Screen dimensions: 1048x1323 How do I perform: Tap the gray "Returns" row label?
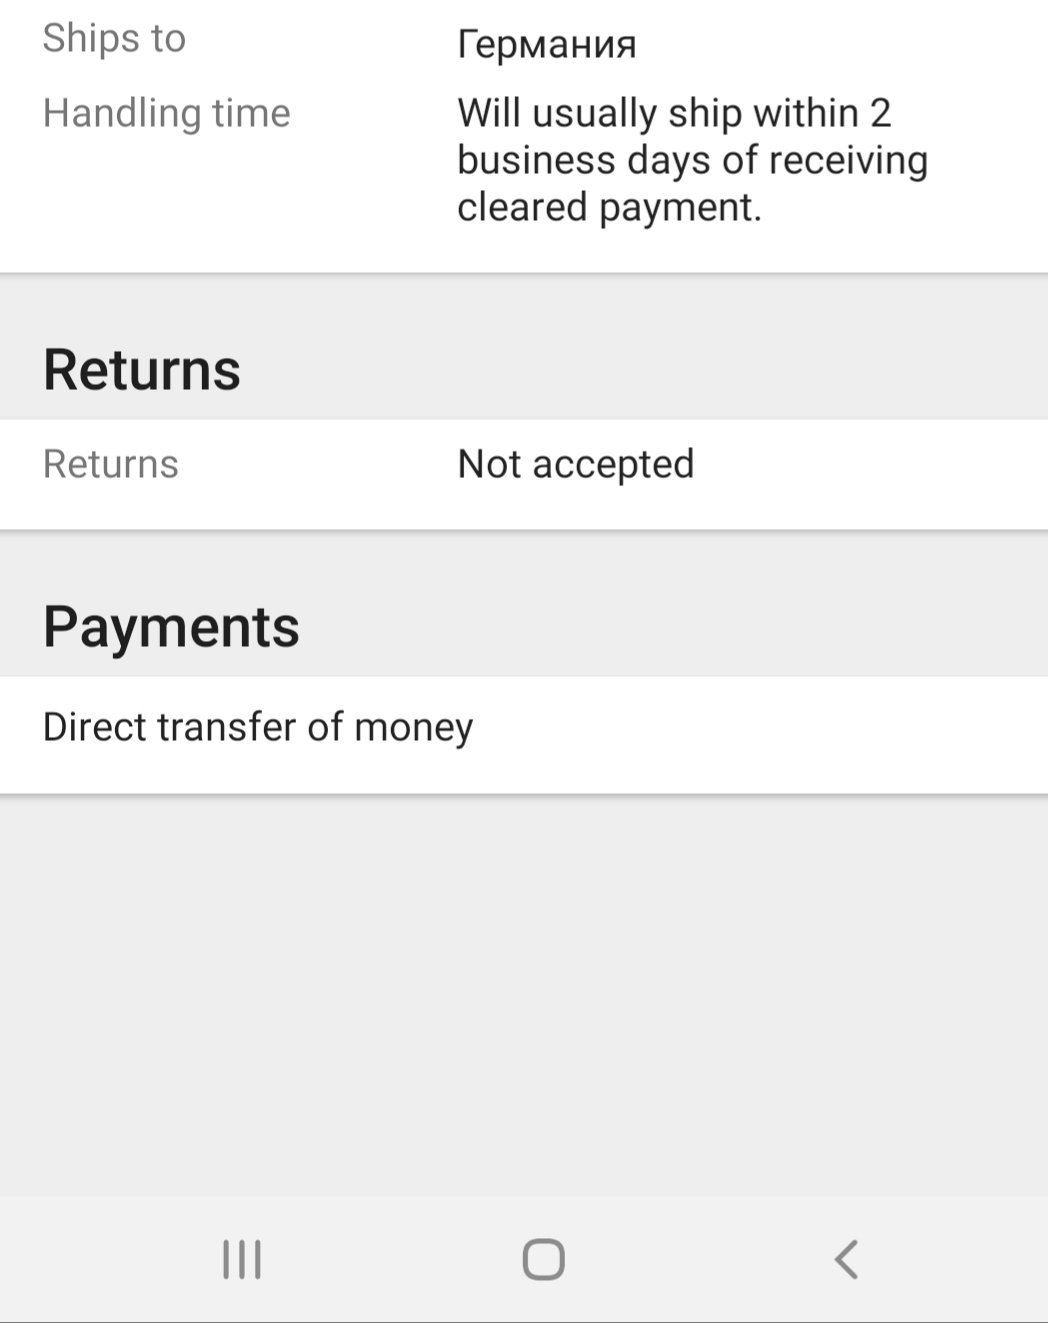pos(110,464)
